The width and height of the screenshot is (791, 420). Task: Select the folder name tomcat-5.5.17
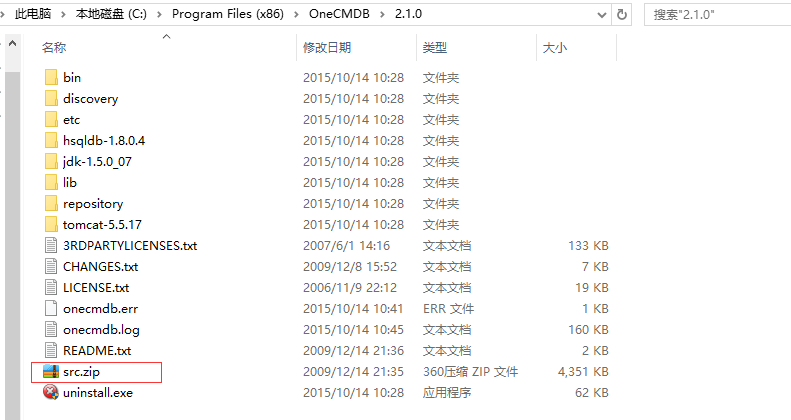coord(102,224)
